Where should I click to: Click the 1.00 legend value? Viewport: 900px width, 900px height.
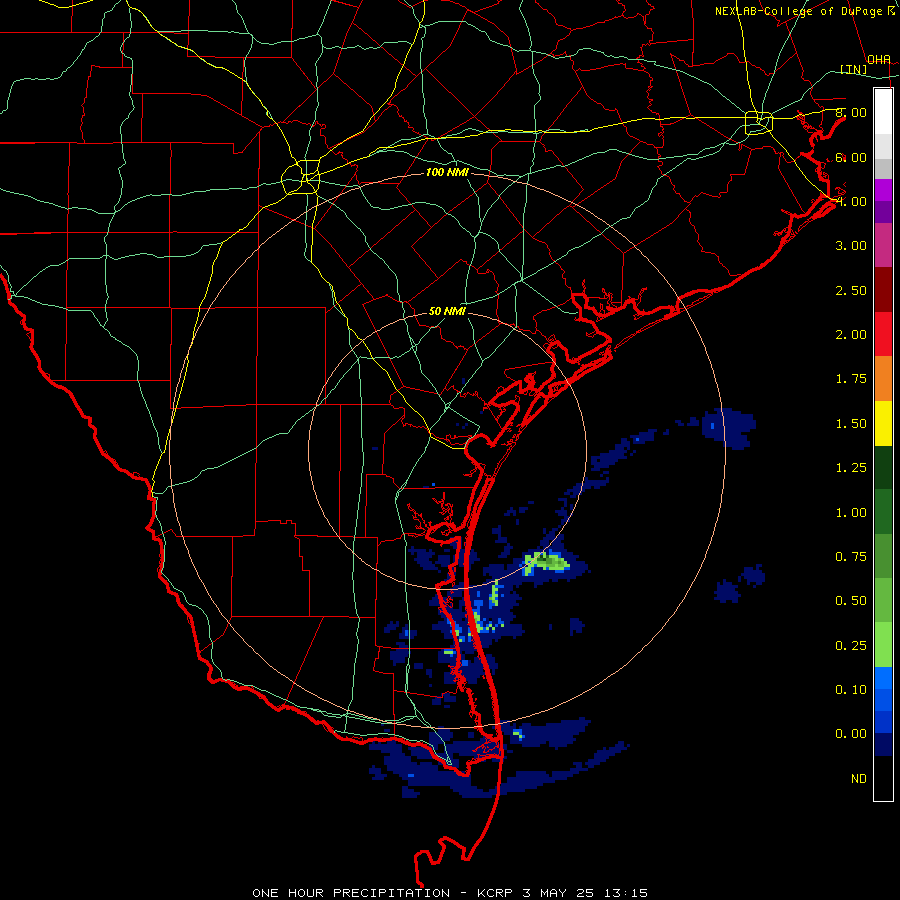coord(851,513)
